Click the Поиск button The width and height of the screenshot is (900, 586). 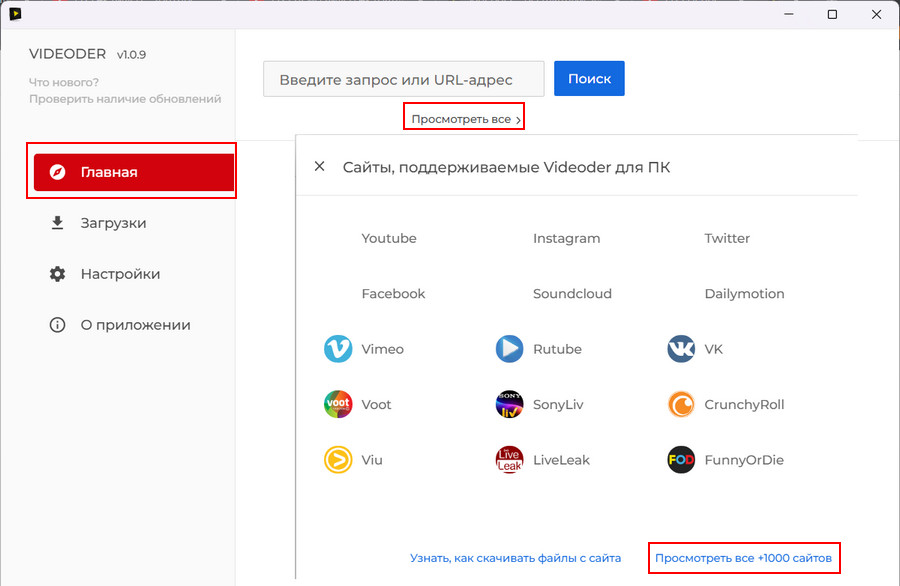coord(589,79)
